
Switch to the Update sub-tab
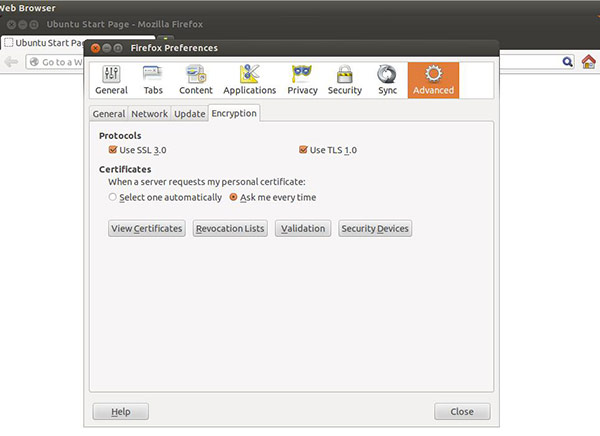tap(189, 114)
